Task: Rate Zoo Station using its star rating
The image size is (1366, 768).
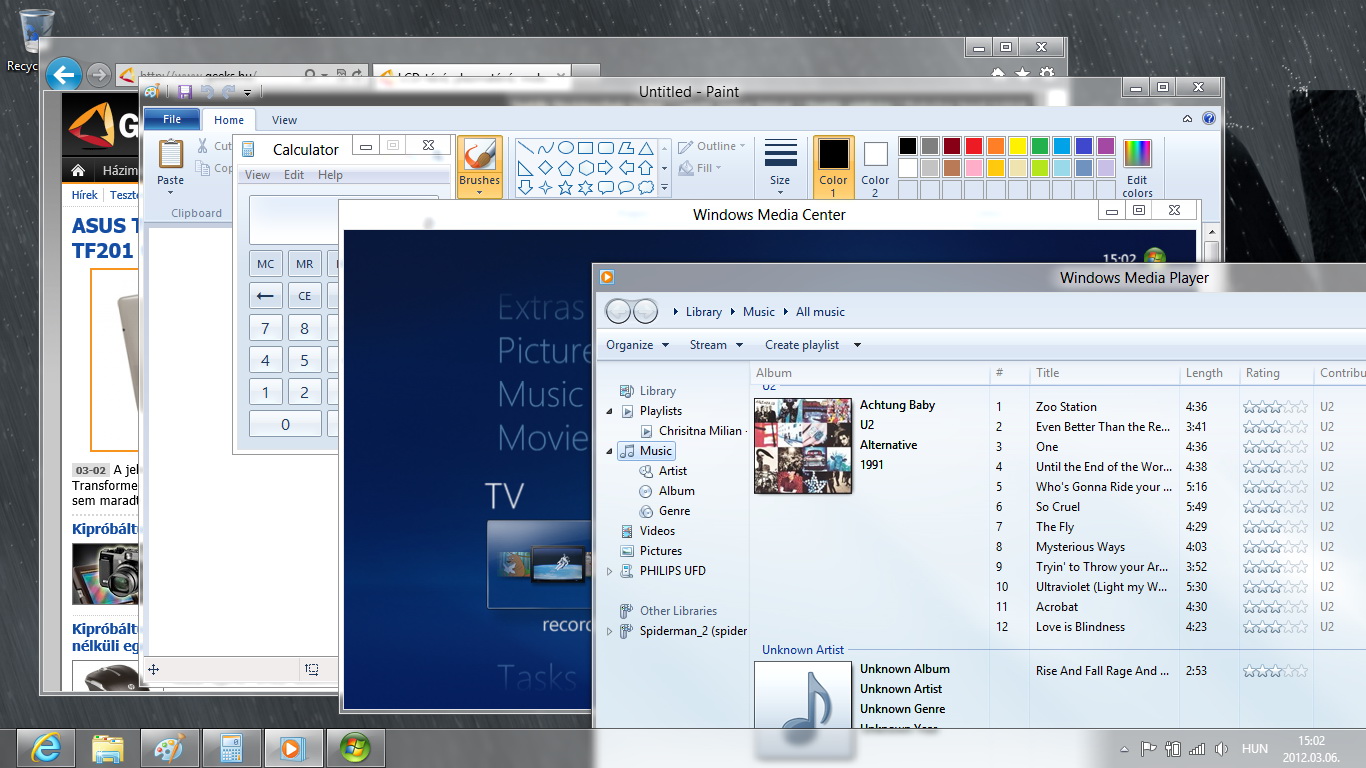Action: [1275, 407]
